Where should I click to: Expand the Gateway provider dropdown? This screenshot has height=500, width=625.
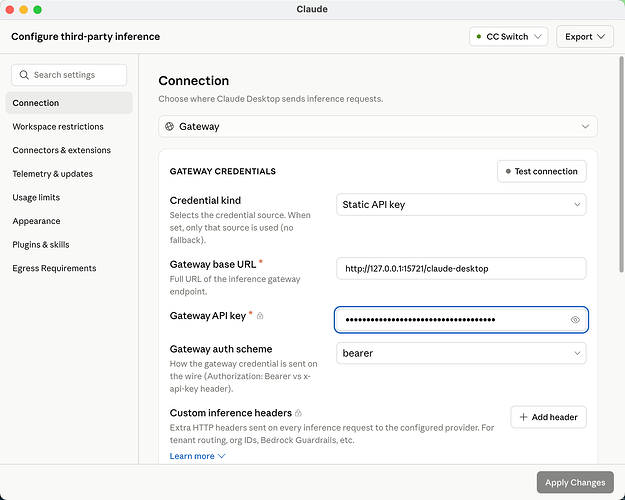378,126
